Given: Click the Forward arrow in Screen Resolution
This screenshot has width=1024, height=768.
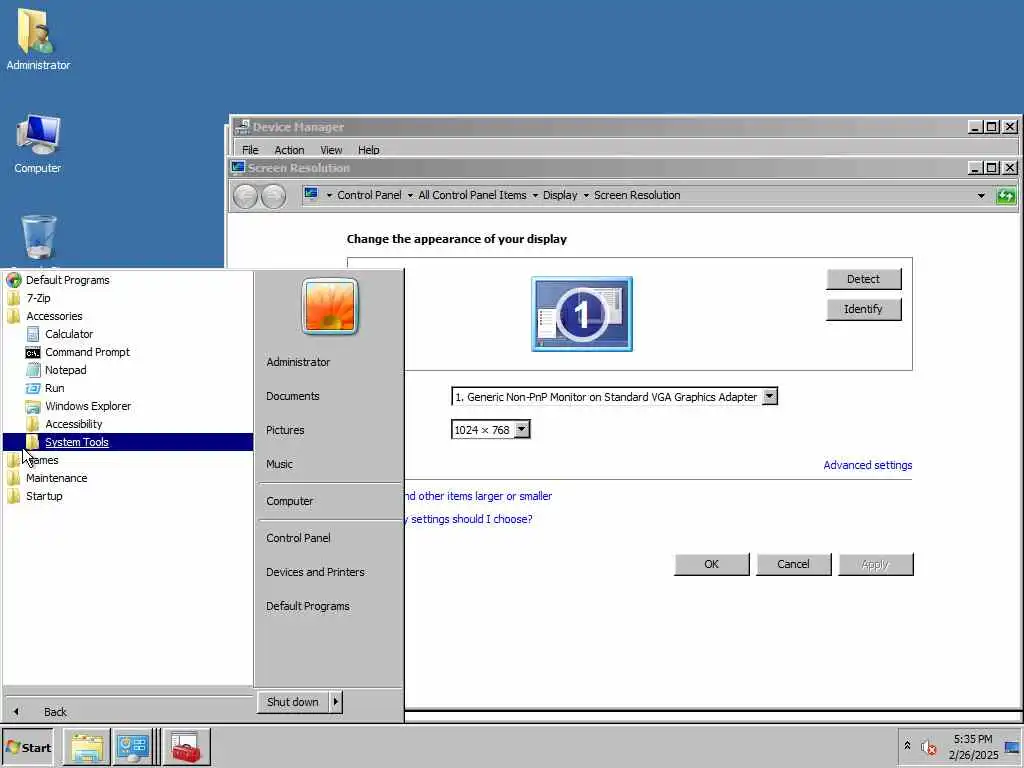Looking at the screenshot, I should point(274,196).
